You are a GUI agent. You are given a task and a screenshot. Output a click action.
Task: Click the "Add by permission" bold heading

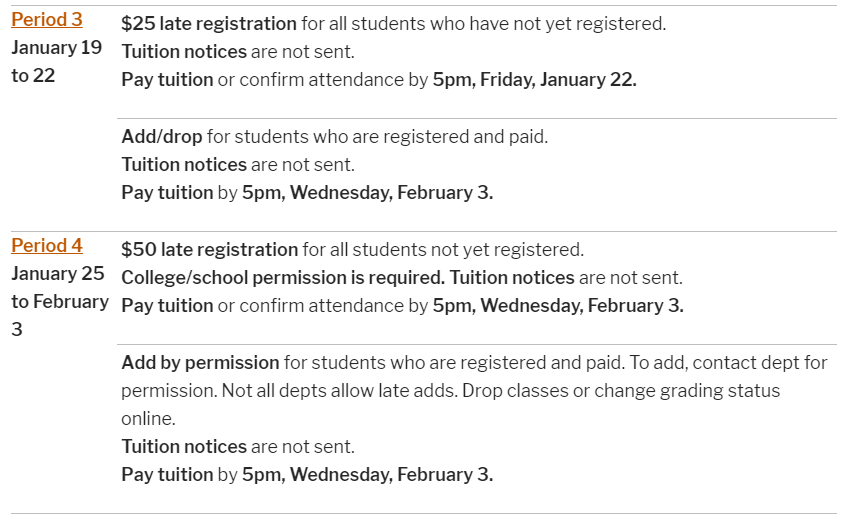[200, 362]
